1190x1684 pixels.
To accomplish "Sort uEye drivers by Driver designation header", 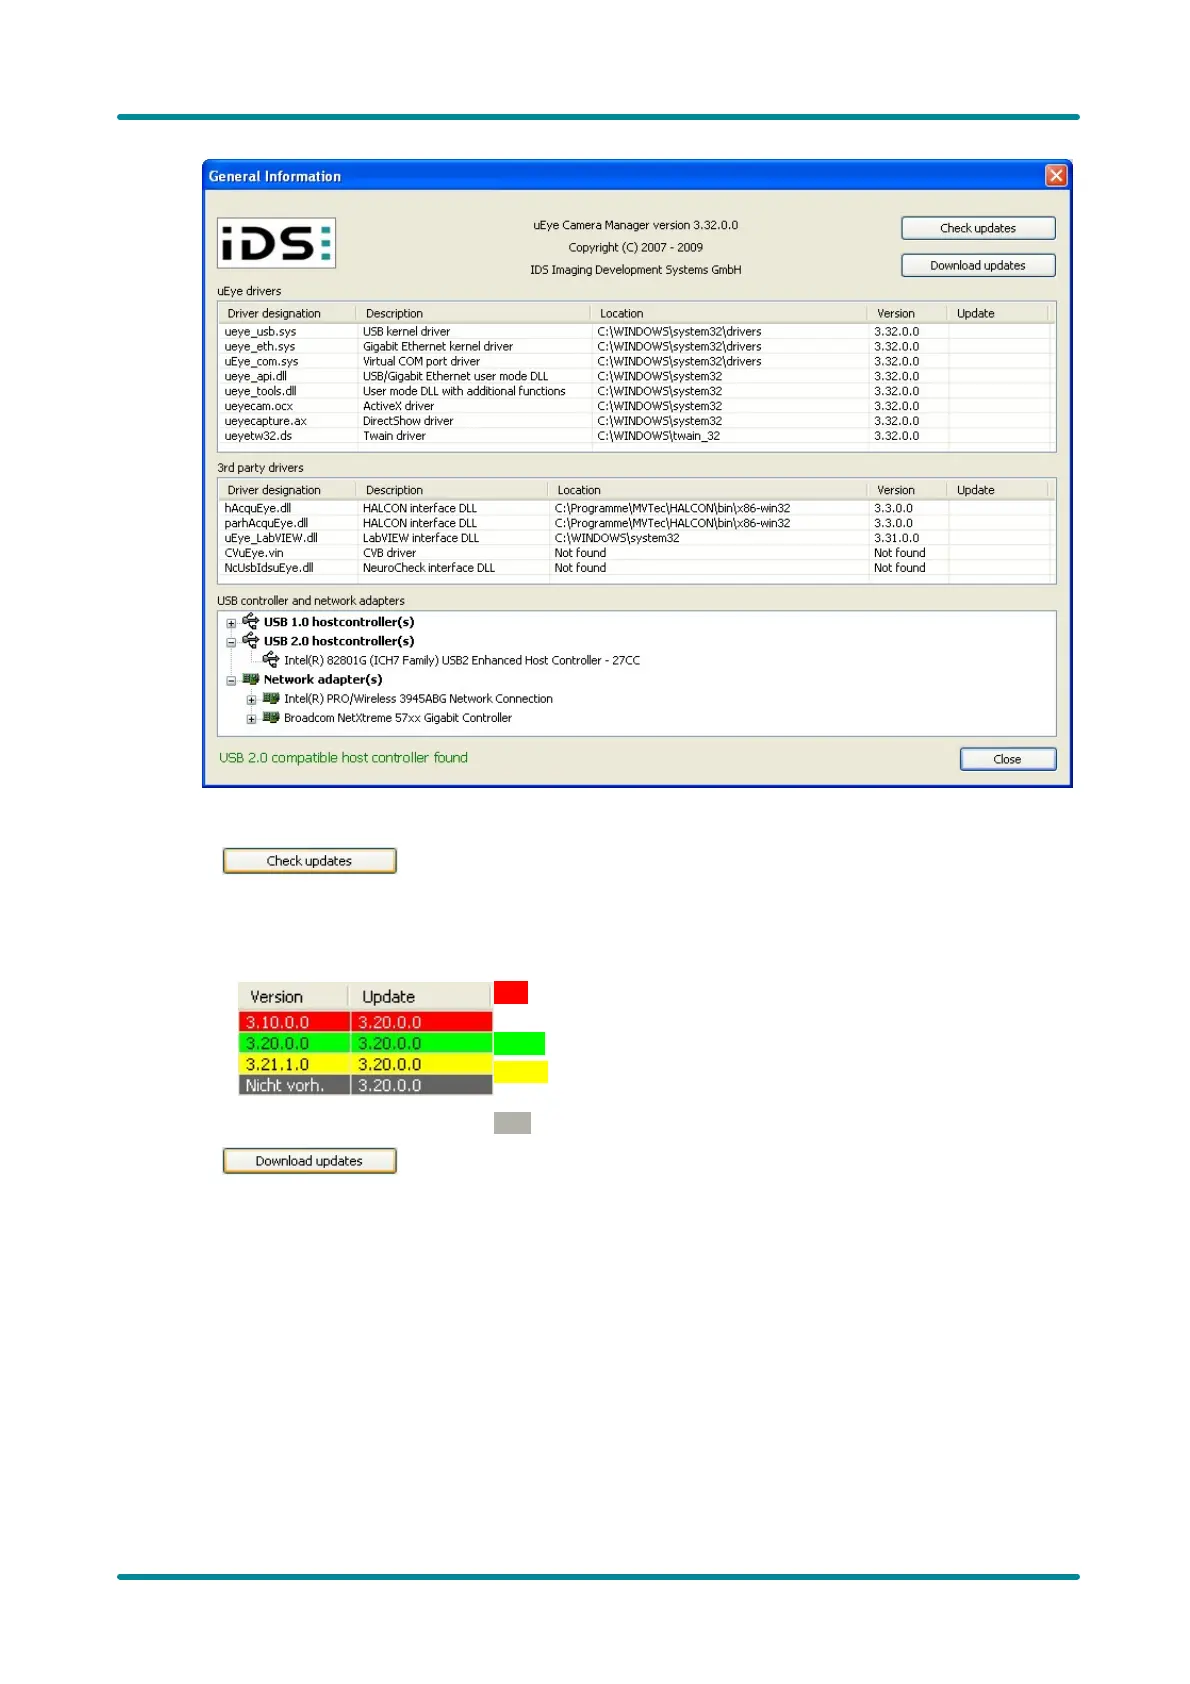I will [287, 313].
